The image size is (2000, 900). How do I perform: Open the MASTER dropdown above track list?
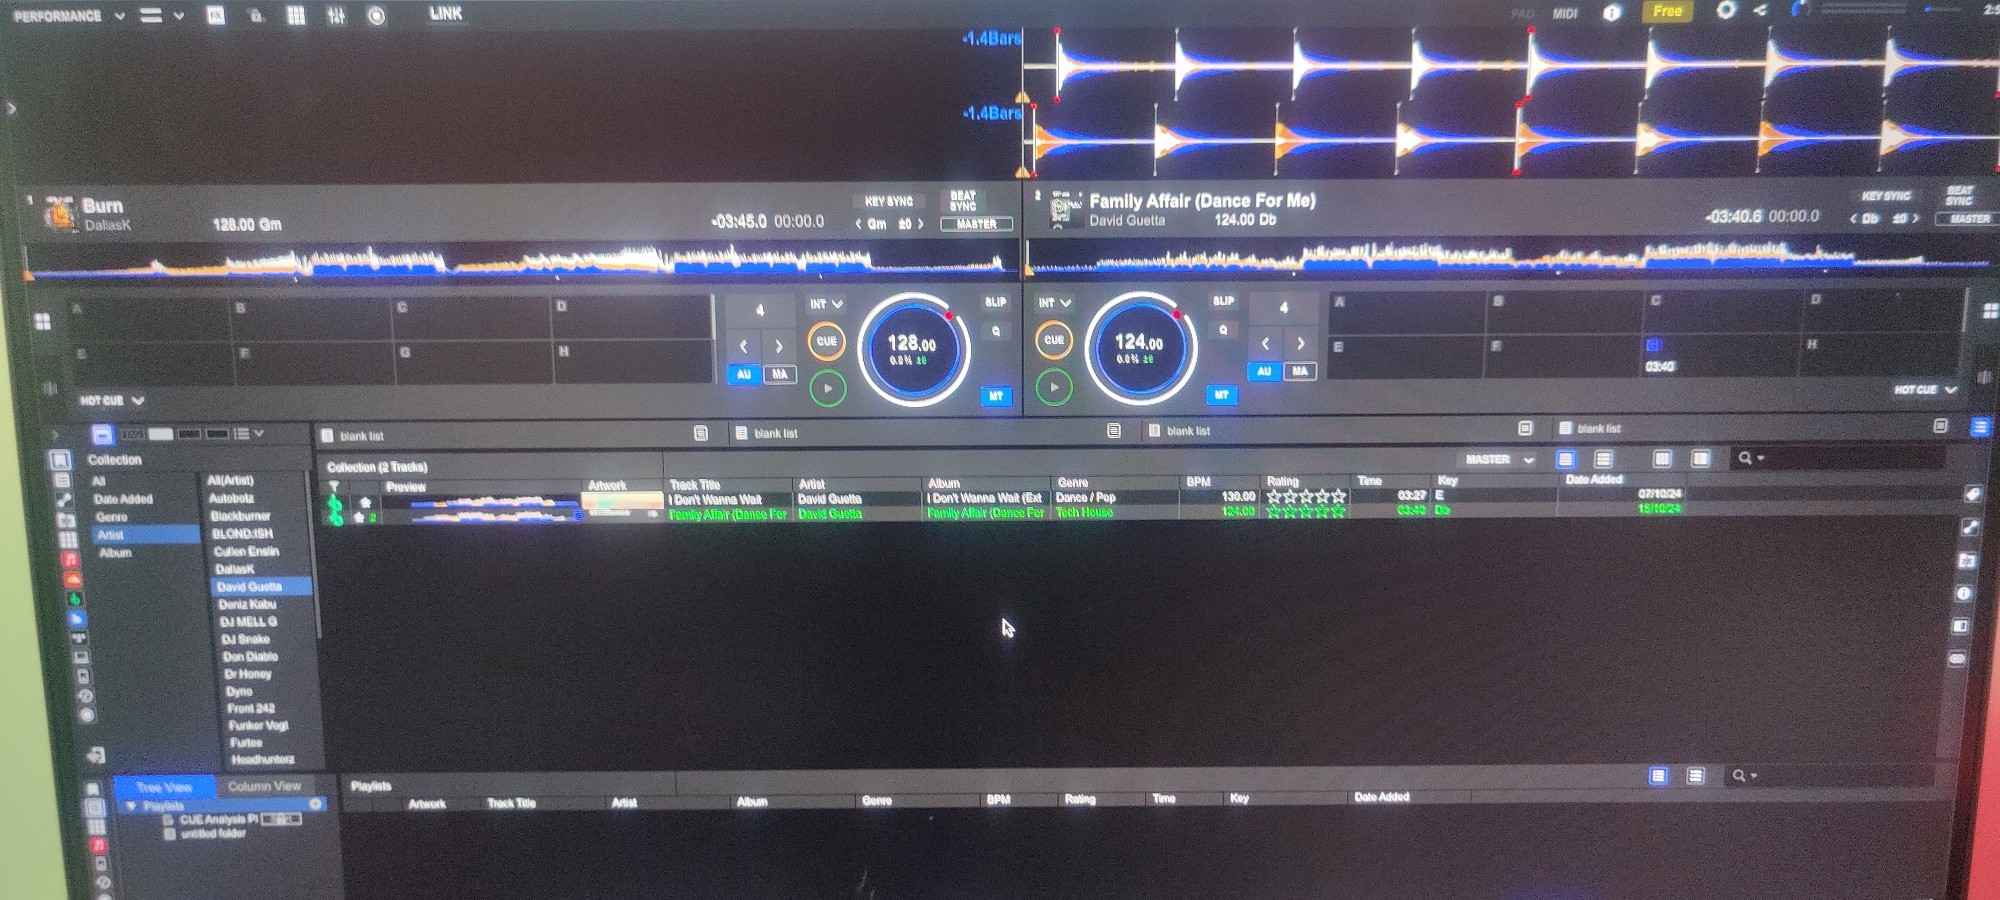coord(1498,460)
